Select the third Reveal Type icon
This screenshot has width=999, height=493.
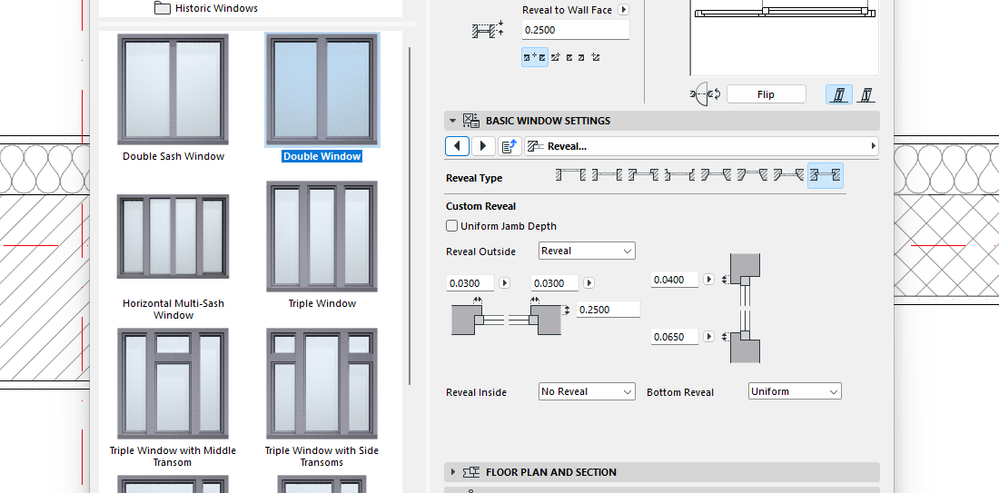click(x=643, y=175)
